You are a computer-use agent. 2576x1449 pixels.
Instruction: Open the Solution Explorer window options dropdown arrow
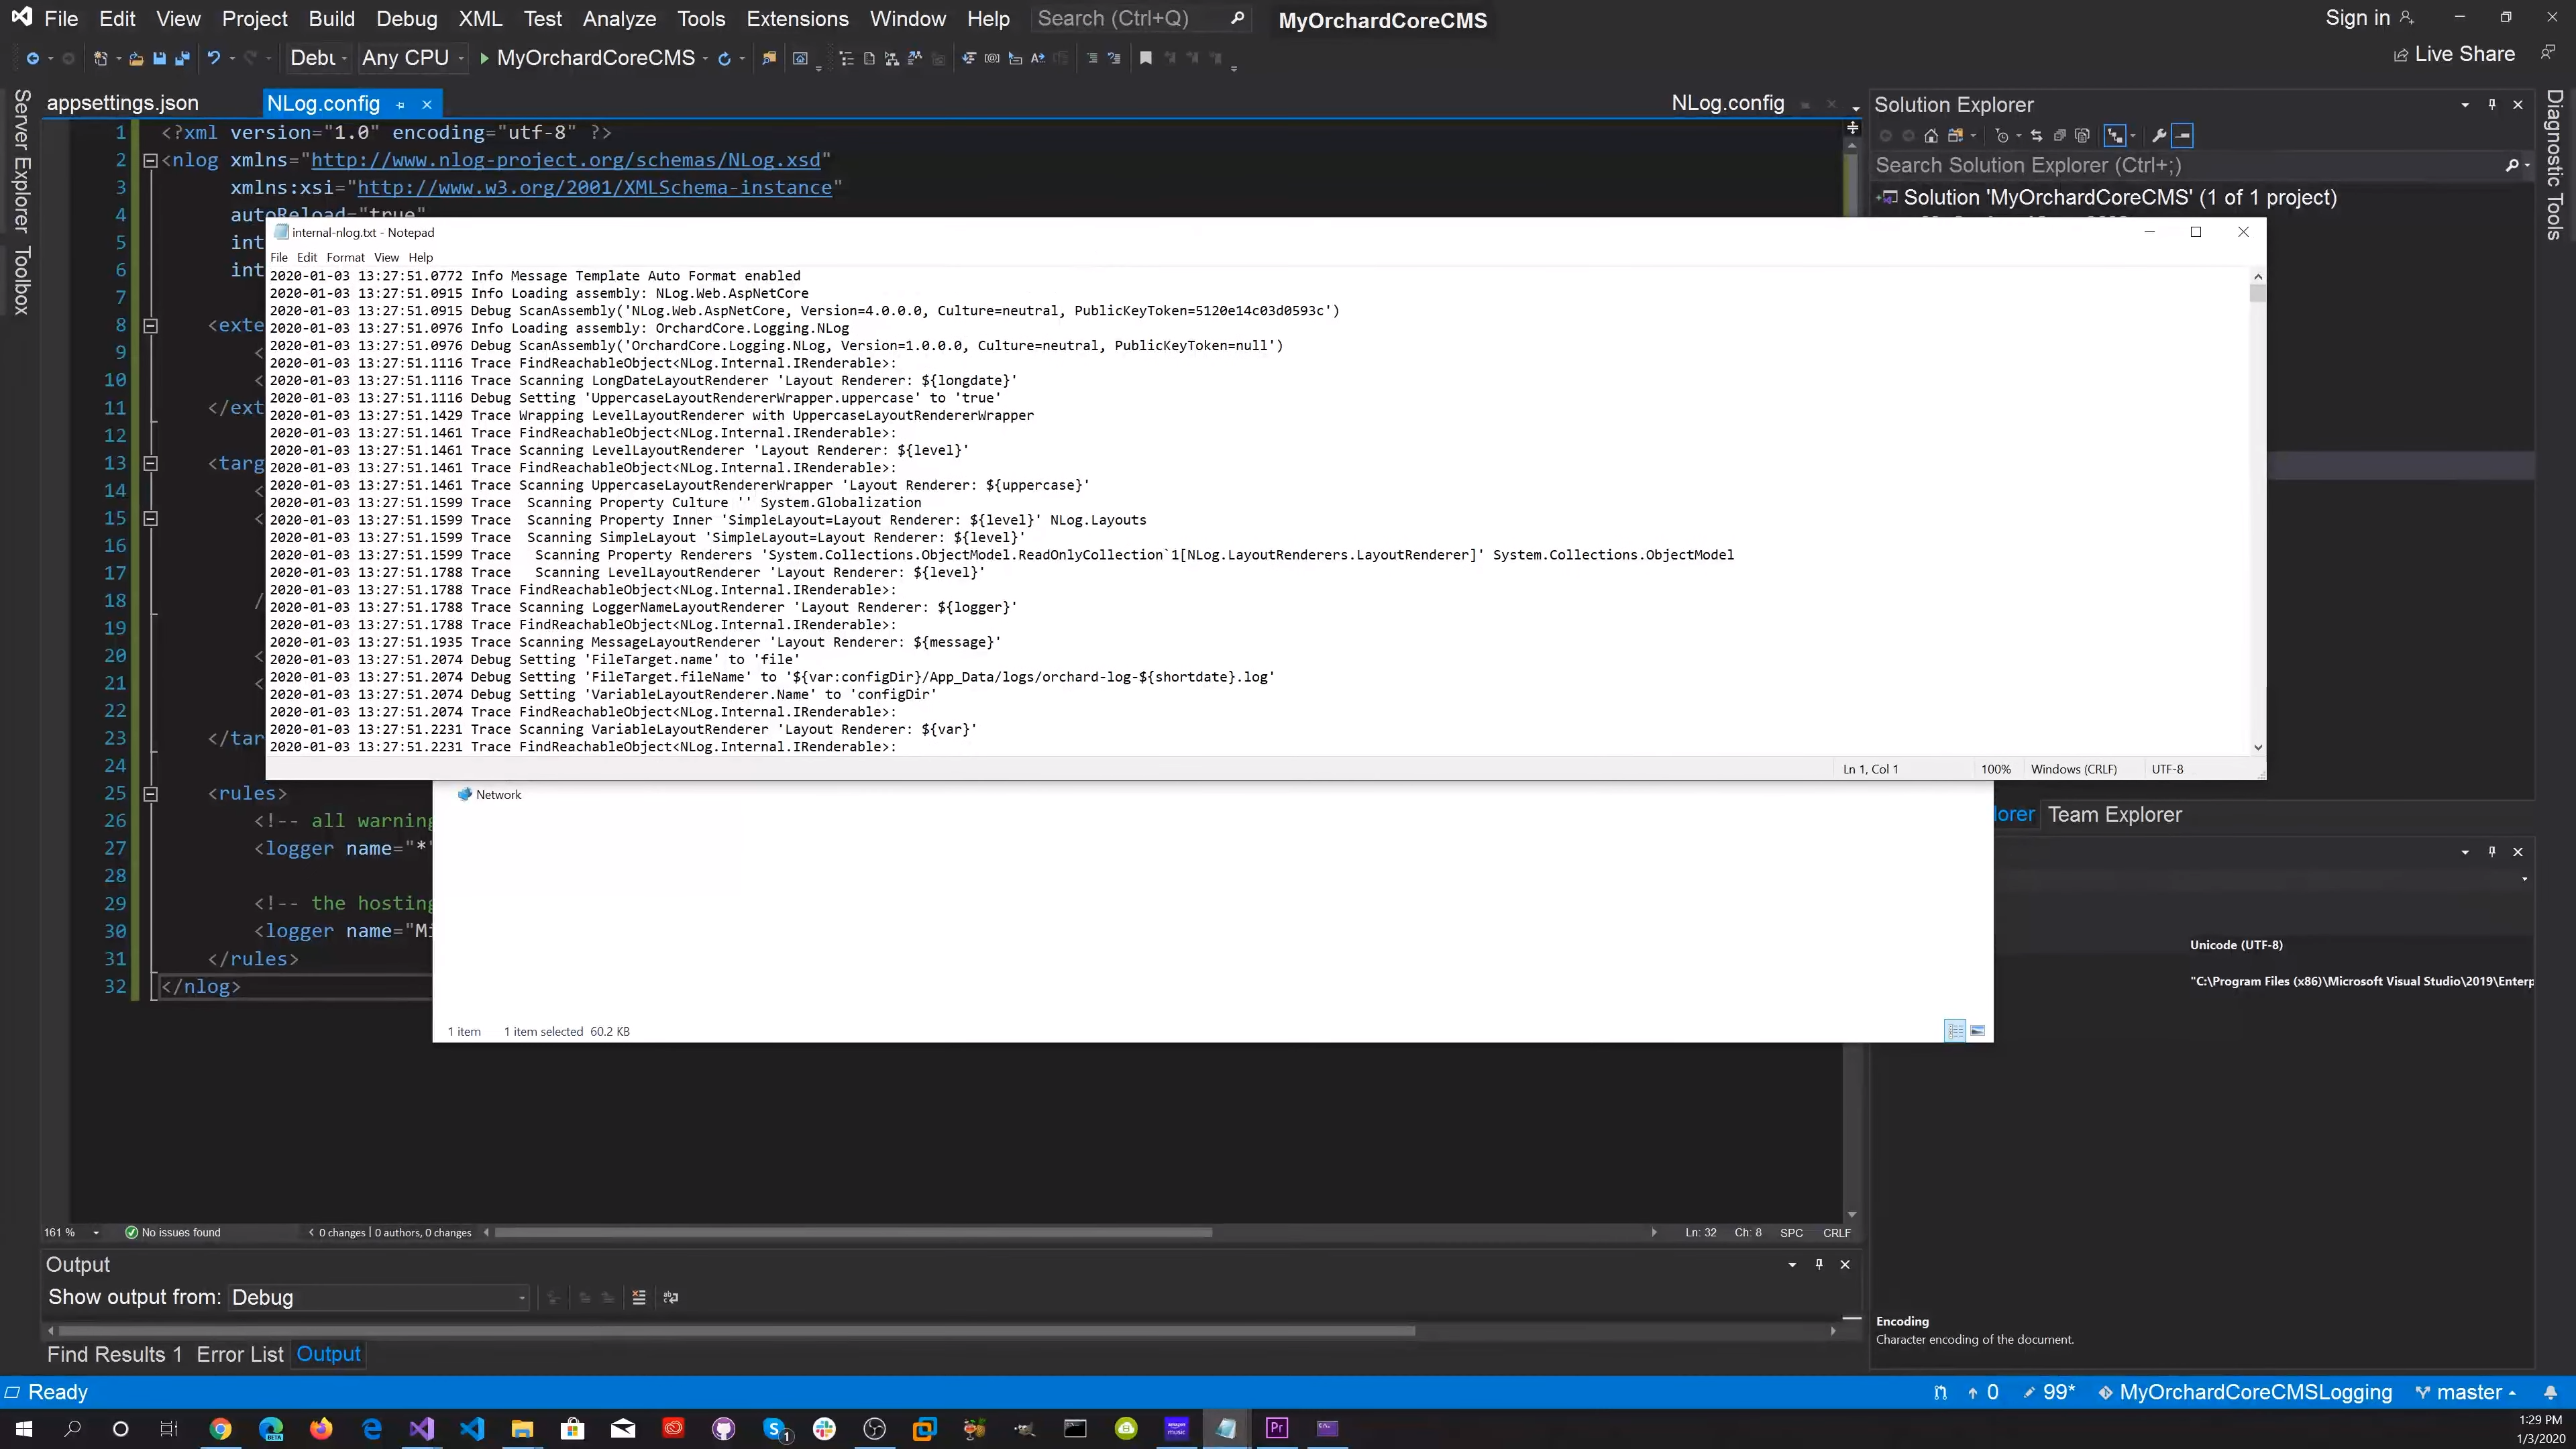point(2465,104)
